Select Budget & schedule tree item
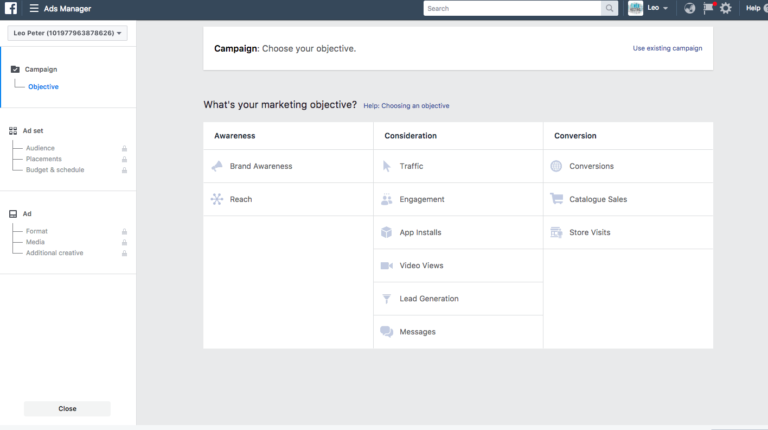Screen dimensions: 768x430 tap(55, 169)
